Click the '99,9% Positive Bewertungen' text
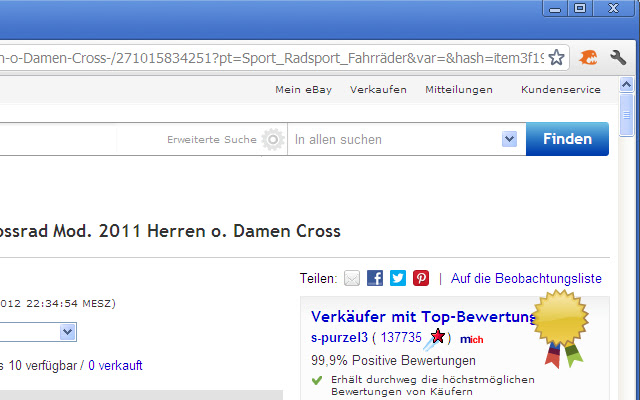The image size is (640, 400). click(393, 360)
